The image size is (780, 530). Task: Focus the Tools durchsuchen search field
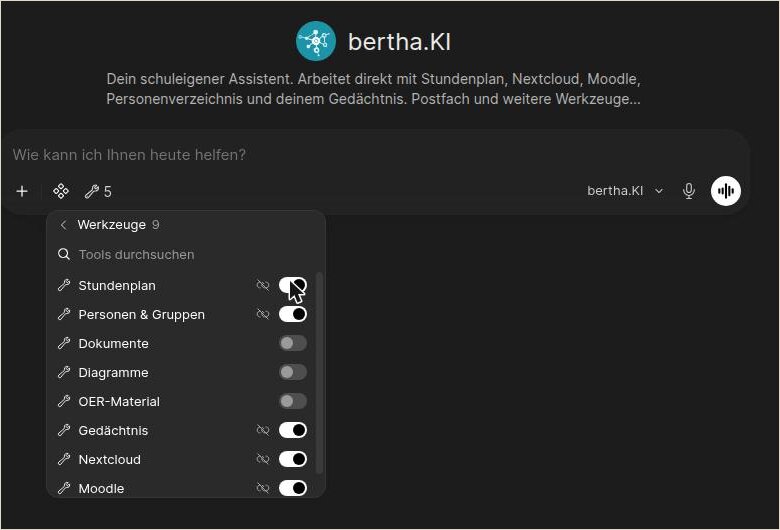(x=187, y=254)
